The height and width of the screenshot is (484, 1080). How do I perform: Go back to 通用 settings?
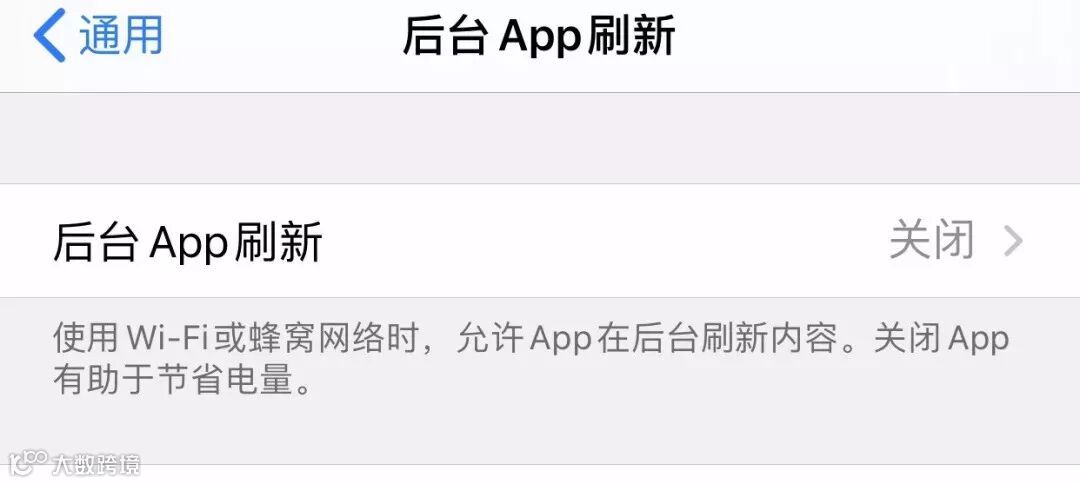98,36
